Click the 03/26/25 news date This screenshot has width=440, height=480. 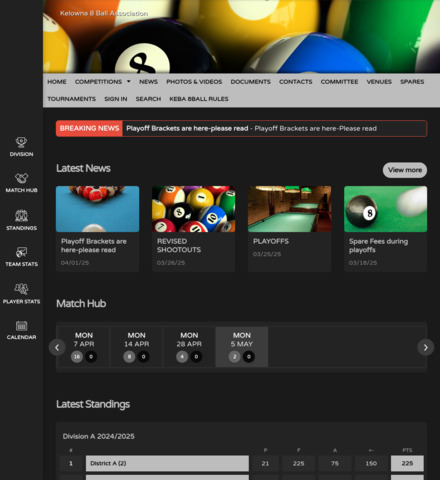171,263
